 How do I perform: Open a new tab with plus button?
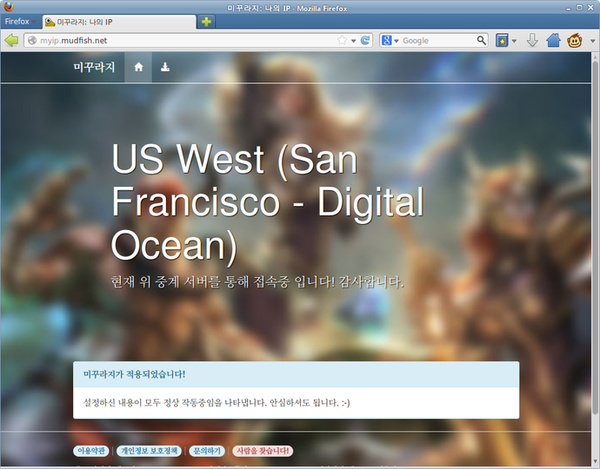coord(206,22)
